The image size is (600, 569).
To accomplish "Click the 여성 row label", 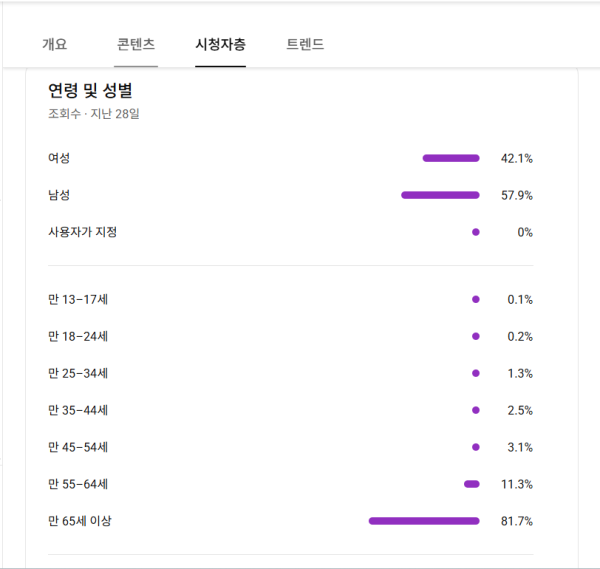I will click(x=59, y=158).
